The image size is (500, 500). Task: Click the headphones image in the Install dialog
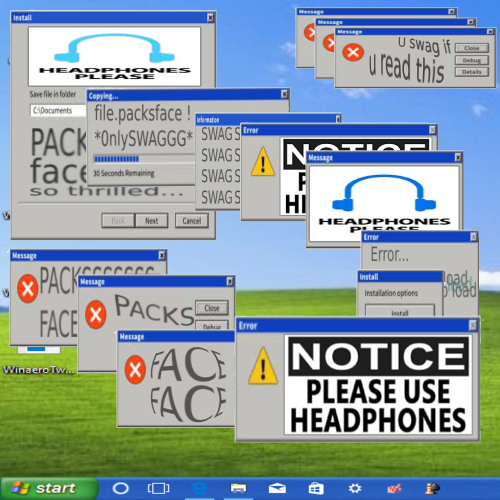114,56
